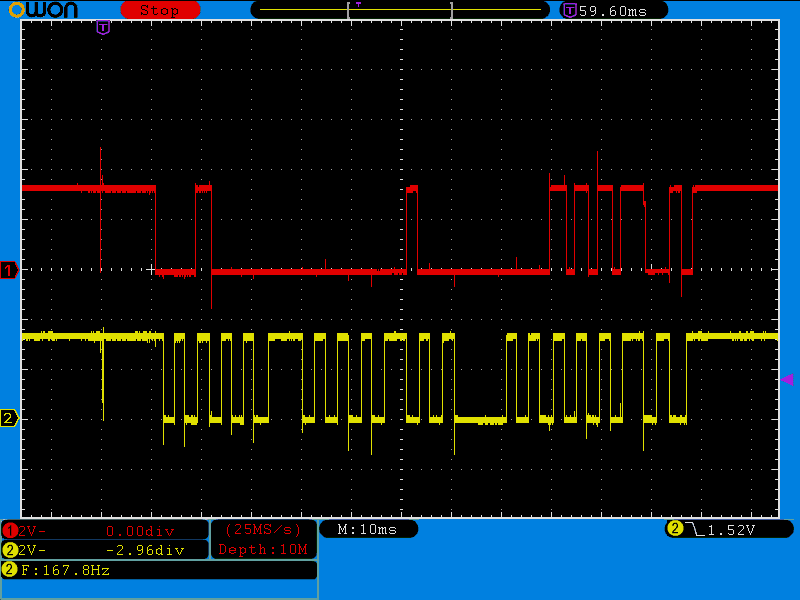Screen dimensions: 800x600
Task: Click the F:167.8Hz frequency measurement
Action: click(66, 570)
